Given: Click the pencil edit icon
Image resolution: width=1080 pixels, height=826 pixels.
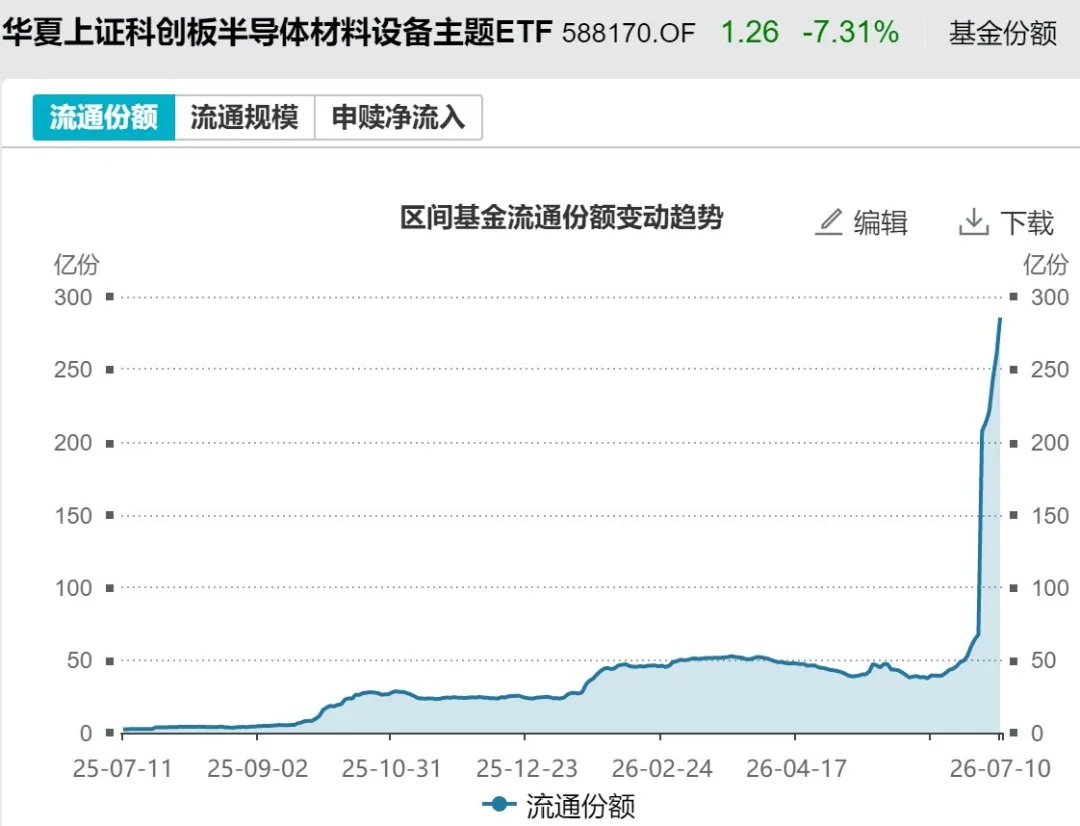Looking at the screenshot, I should tap(829, 222).
